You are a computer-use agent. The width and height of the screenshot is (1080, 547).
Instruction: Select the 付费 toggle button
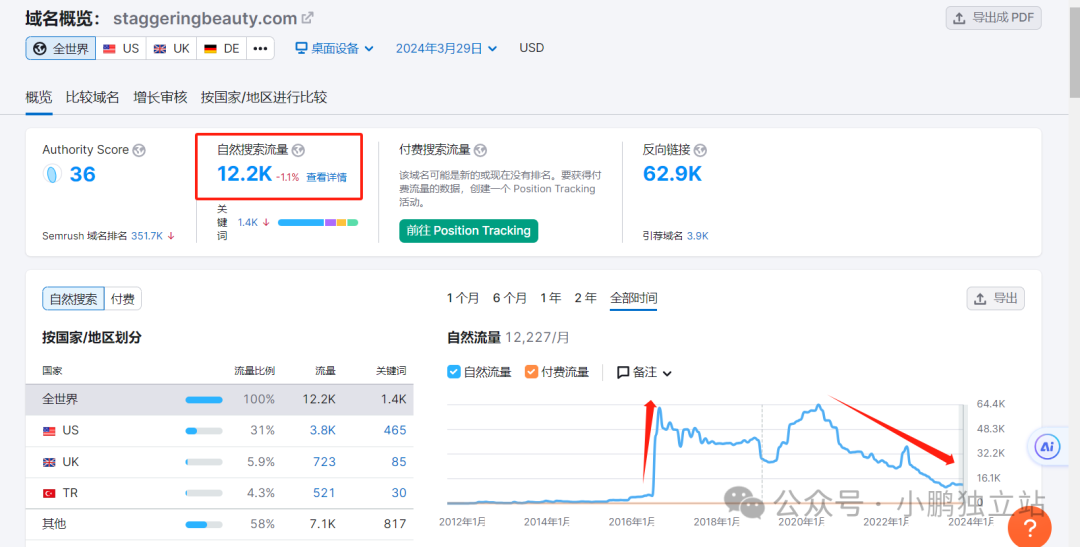123,299
